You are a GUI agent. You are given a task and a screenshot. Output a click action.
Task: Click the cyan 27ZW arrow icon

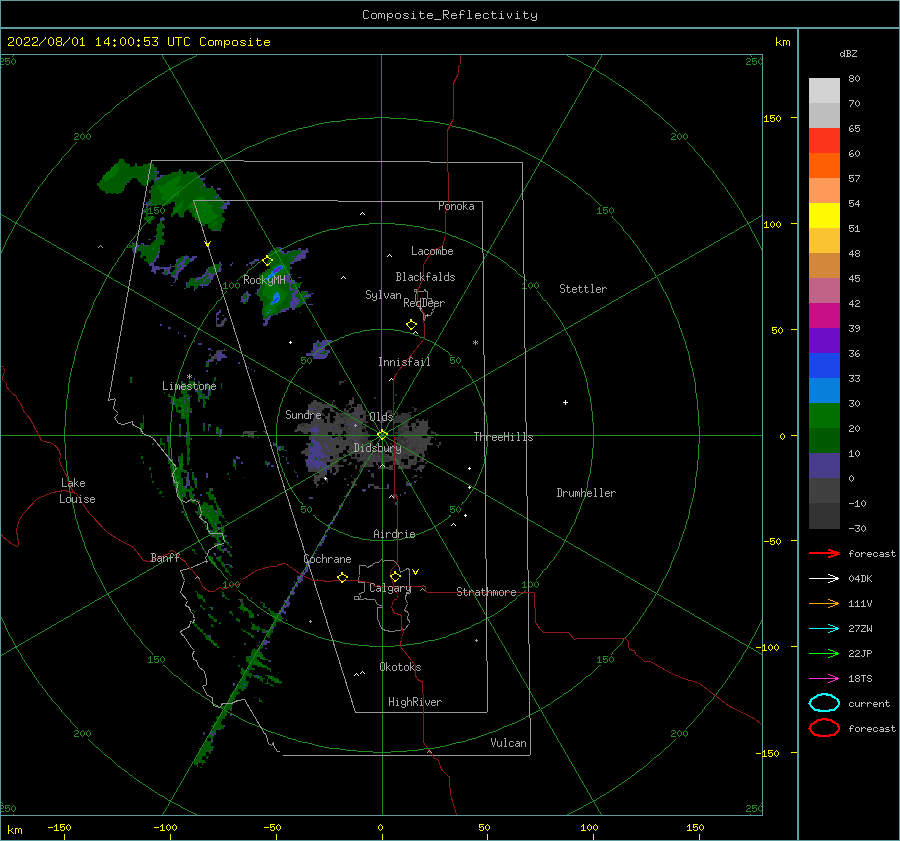(x=824, y=629)
